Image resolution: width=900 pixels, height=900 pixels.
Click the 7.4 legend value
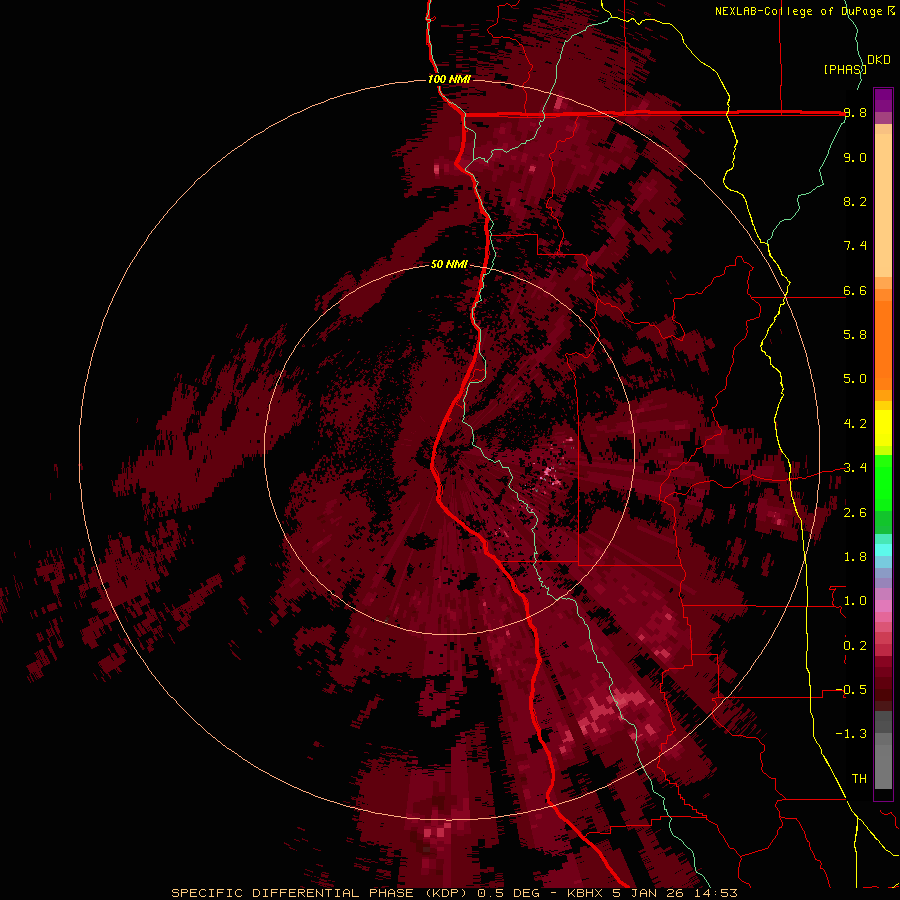tap(855, 246)
